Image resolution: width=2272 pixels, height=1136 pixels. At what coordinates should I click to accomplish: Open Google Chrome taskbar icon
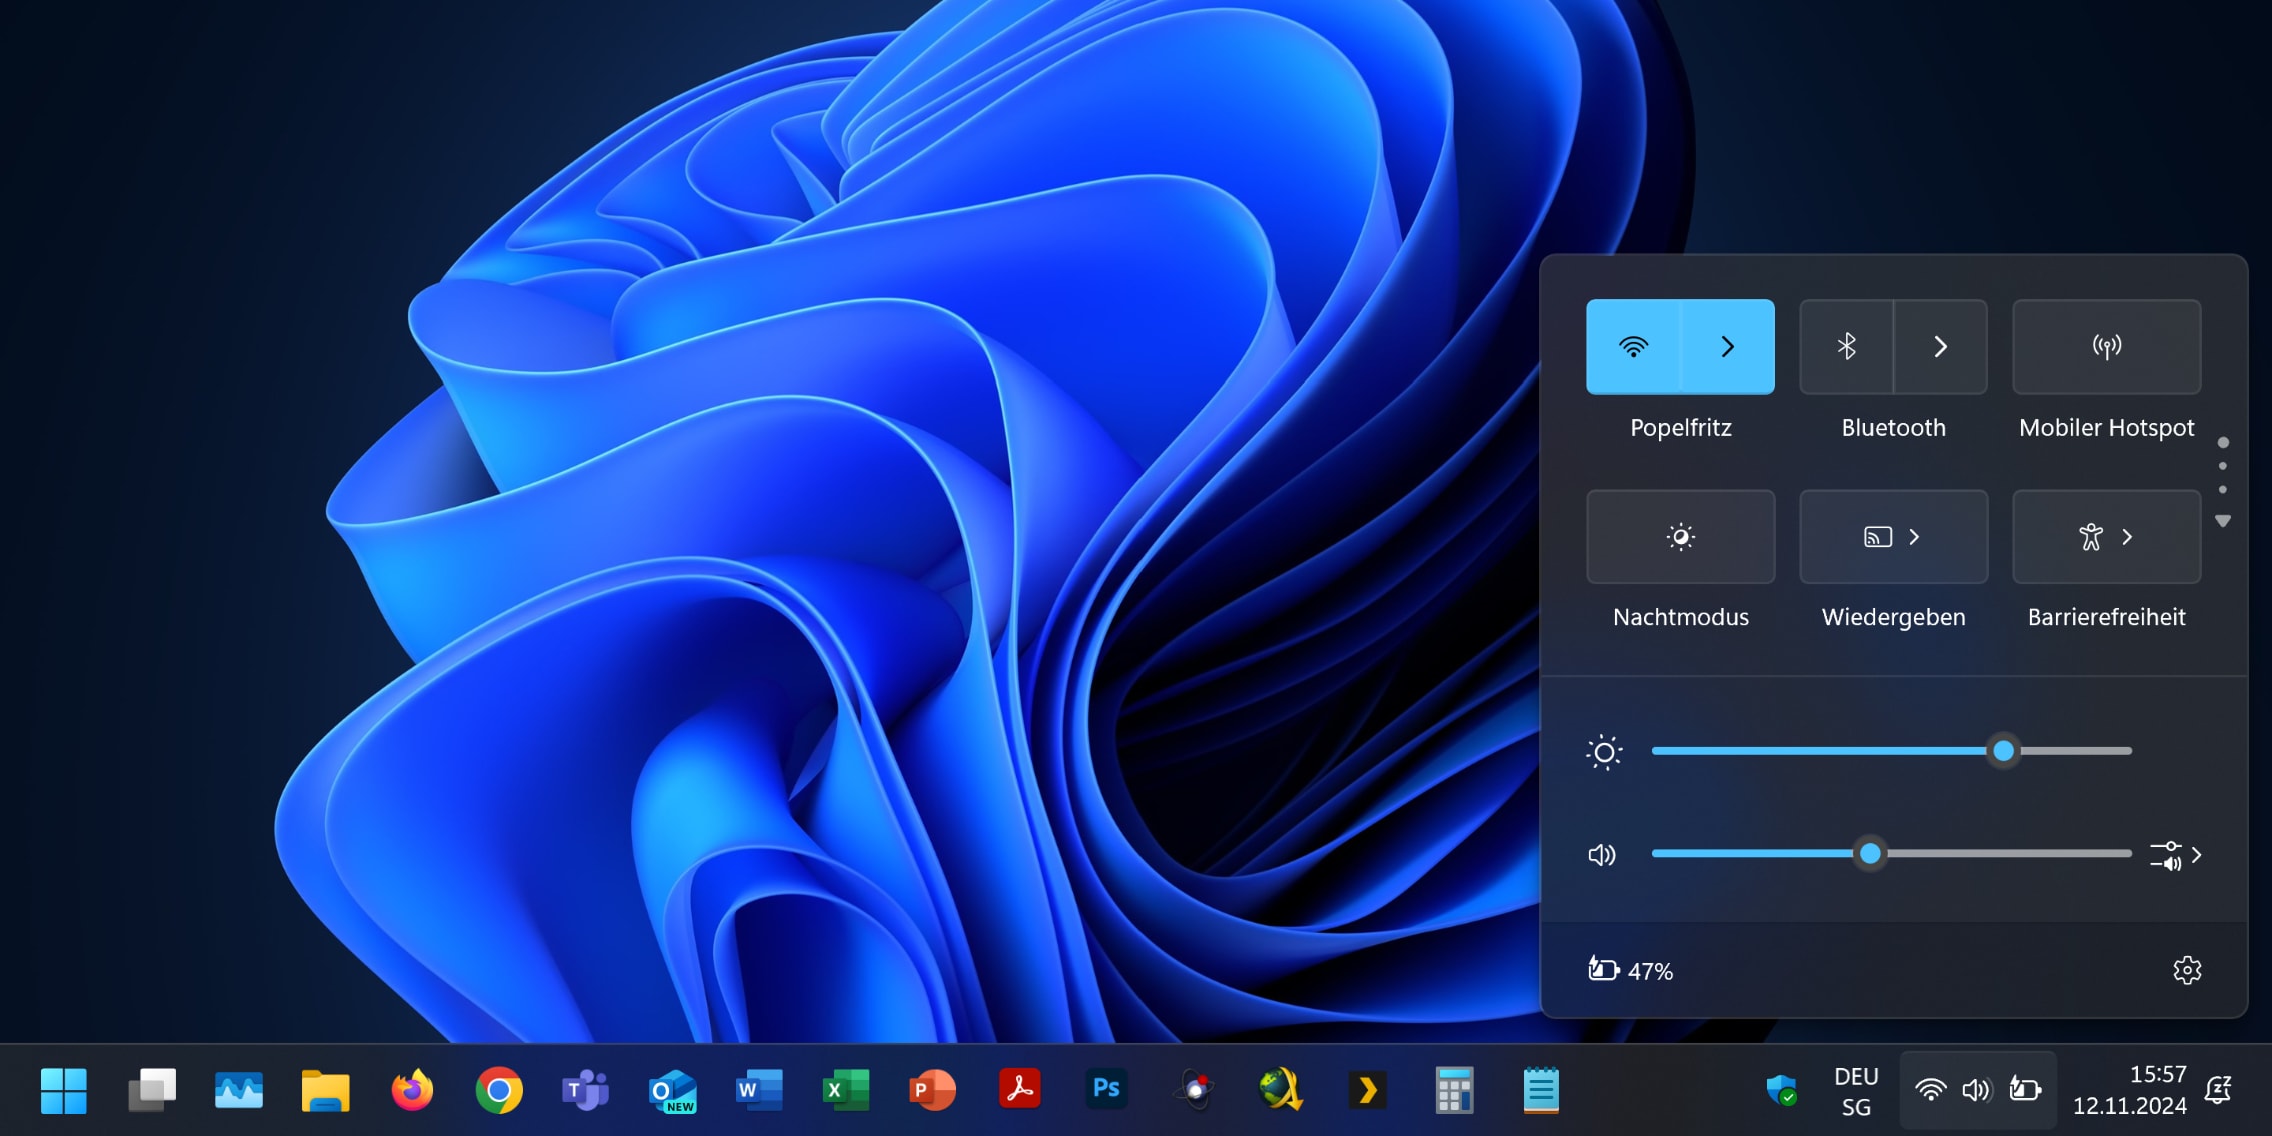tap(498, 1089)
